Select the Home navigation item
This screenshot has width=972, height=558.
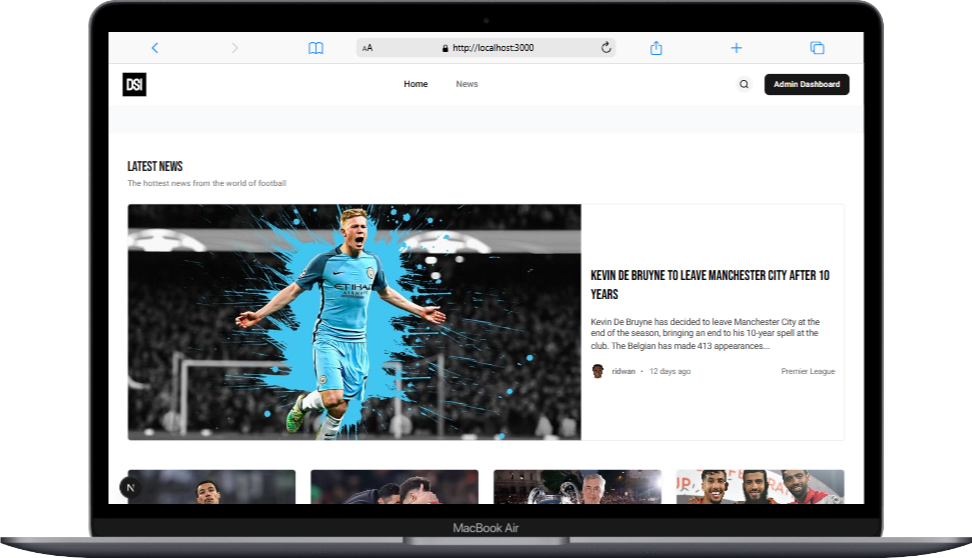point(415,84)
